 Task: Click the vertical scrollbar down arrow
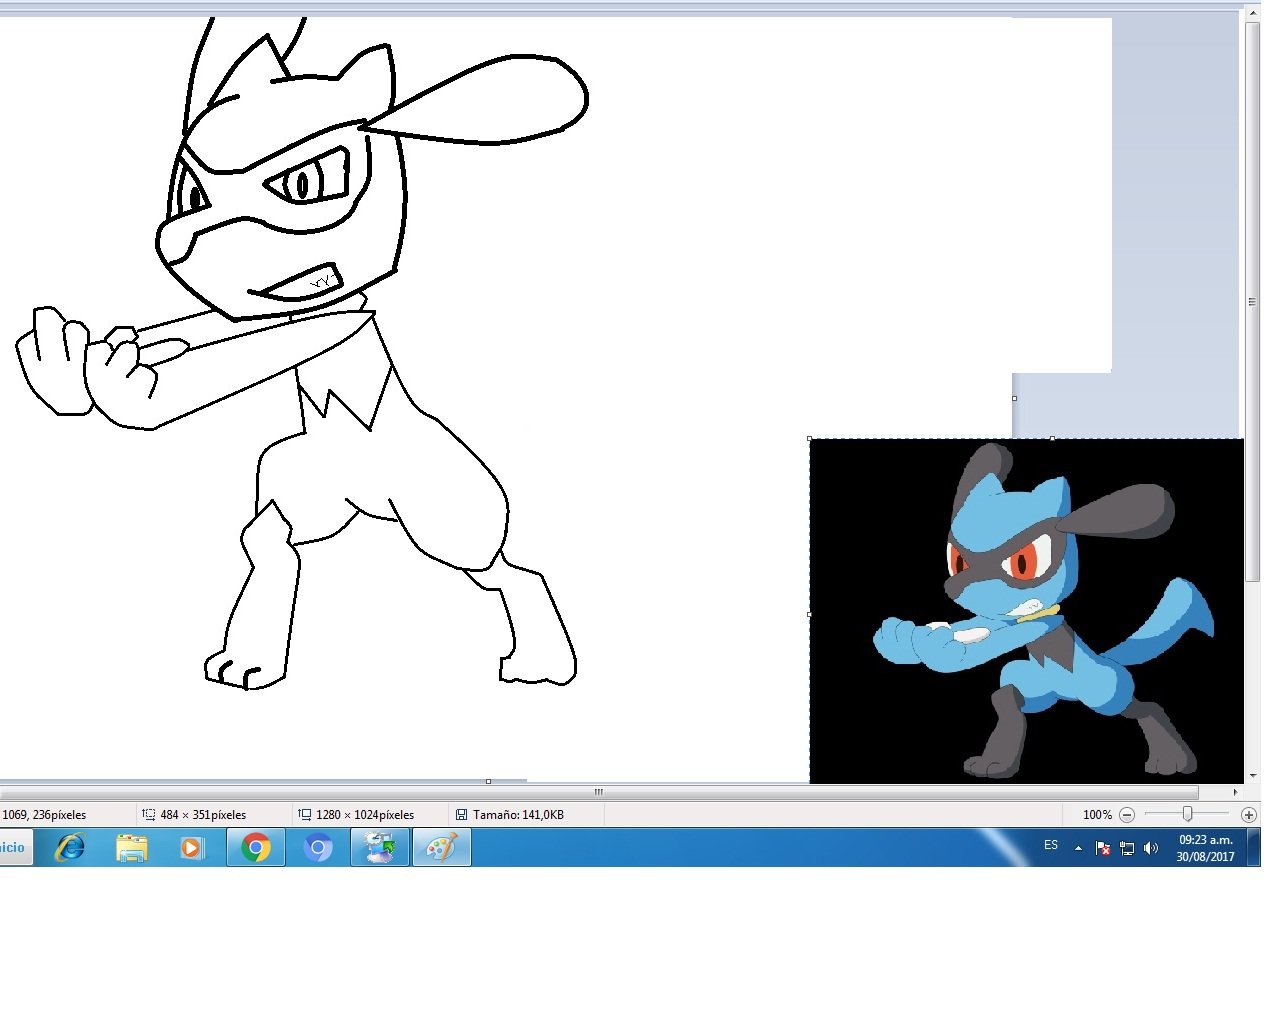1253,776
